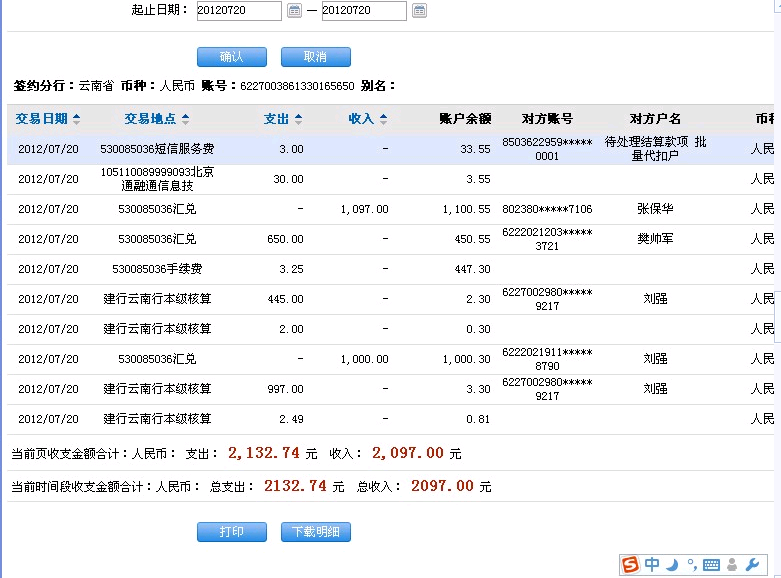Viewport: 781px width, 578px height.
Task: Open Sogou settings wrench icon
Action: tap(753, 566)
